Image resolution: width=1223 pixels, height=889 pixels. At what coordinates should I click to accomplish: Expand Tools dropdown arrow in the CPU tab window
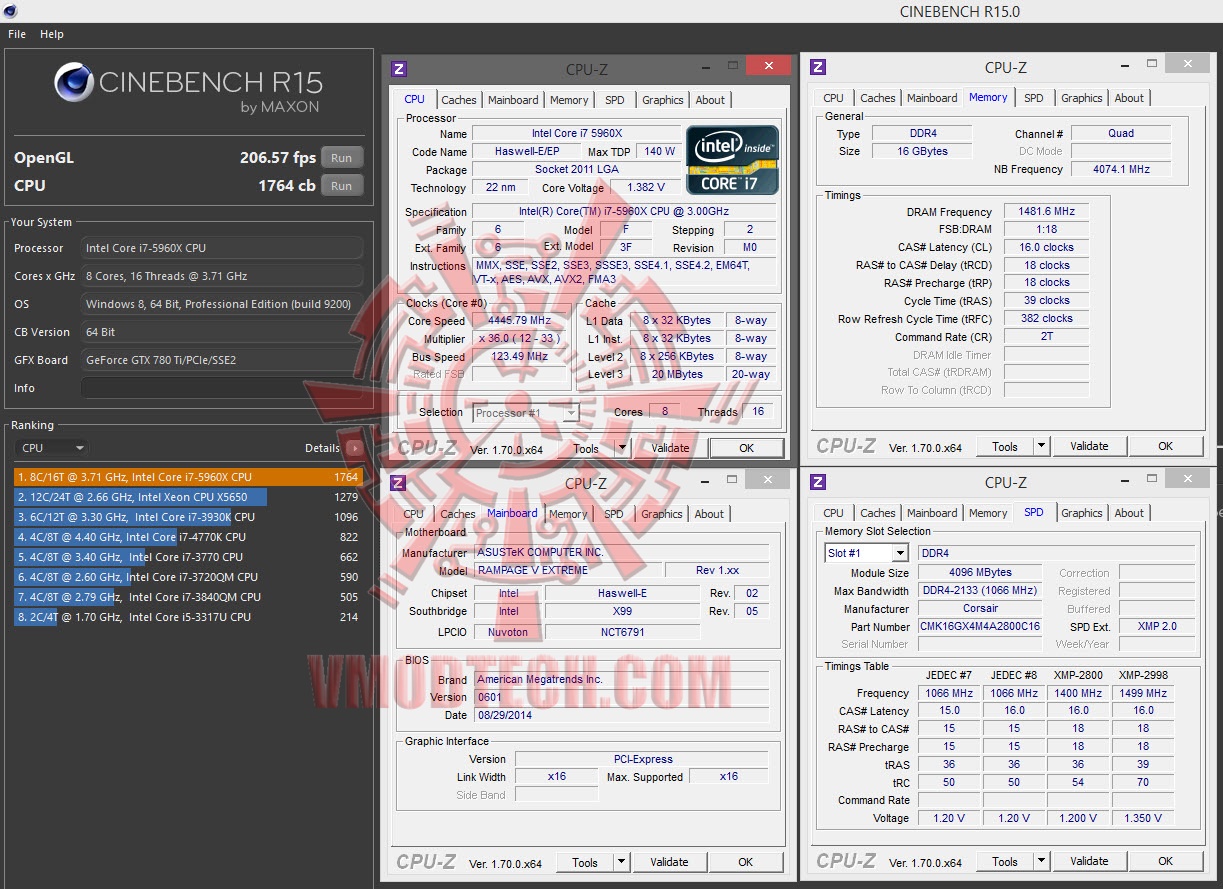click(622, 448)
